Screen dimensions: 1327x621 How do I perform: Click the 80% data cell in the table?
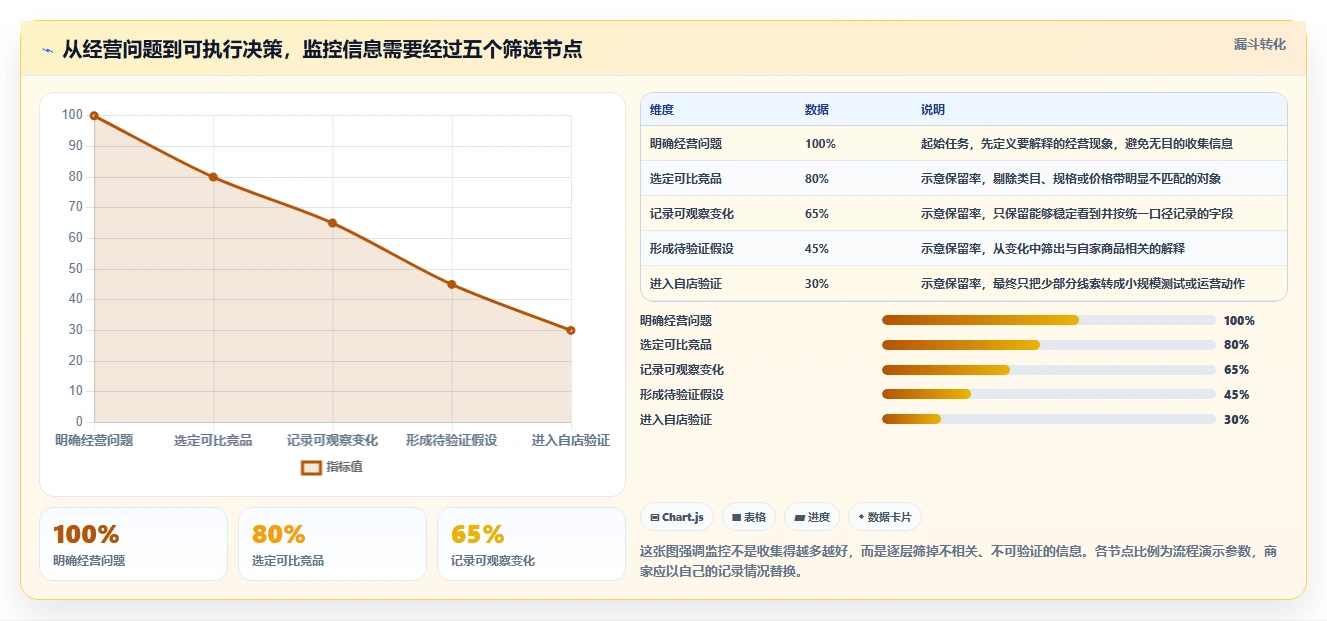(817, 179)
